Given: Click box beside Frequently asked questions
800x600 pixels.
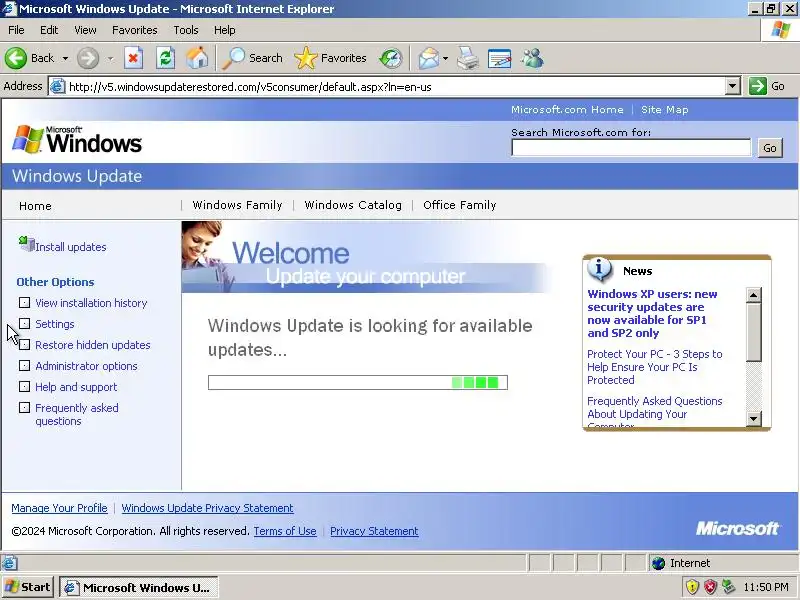Looking at the screenshot, I should coord(24,407).
